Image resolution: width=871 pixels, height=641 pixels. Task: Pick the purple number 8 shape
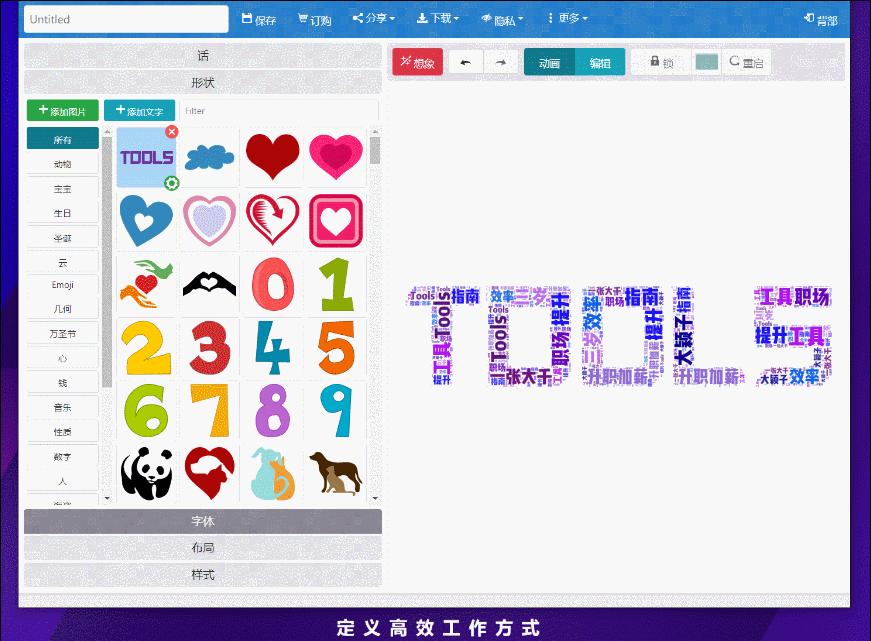pyautogui.click(x=273, y=411)
